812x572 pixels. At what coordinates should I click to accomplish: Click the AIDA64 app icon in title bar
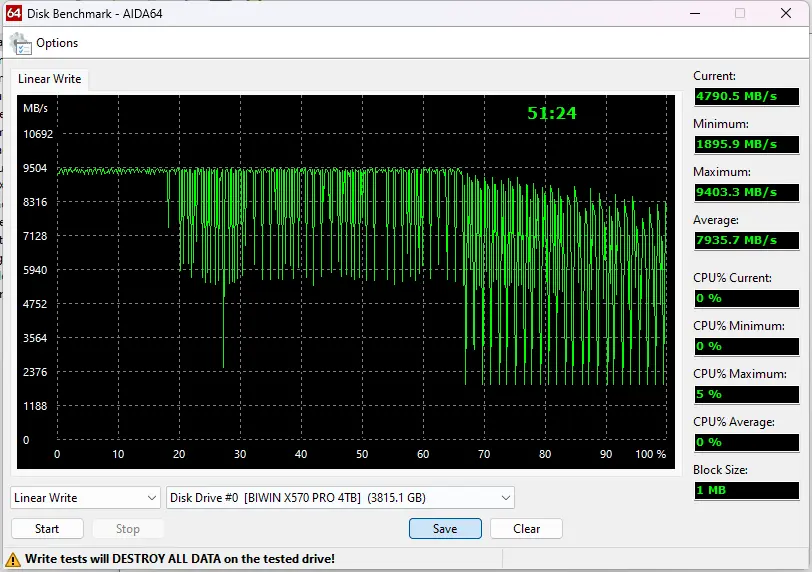tap(14, 13)
